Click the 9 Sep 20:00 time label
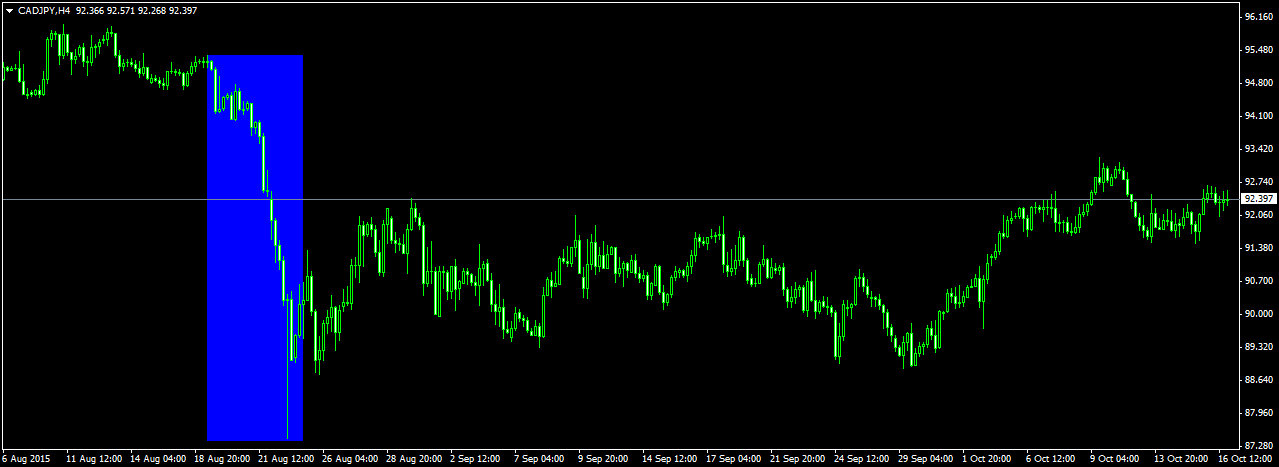The width and height of the screenshot is (1279, 467). click(603, 459)
